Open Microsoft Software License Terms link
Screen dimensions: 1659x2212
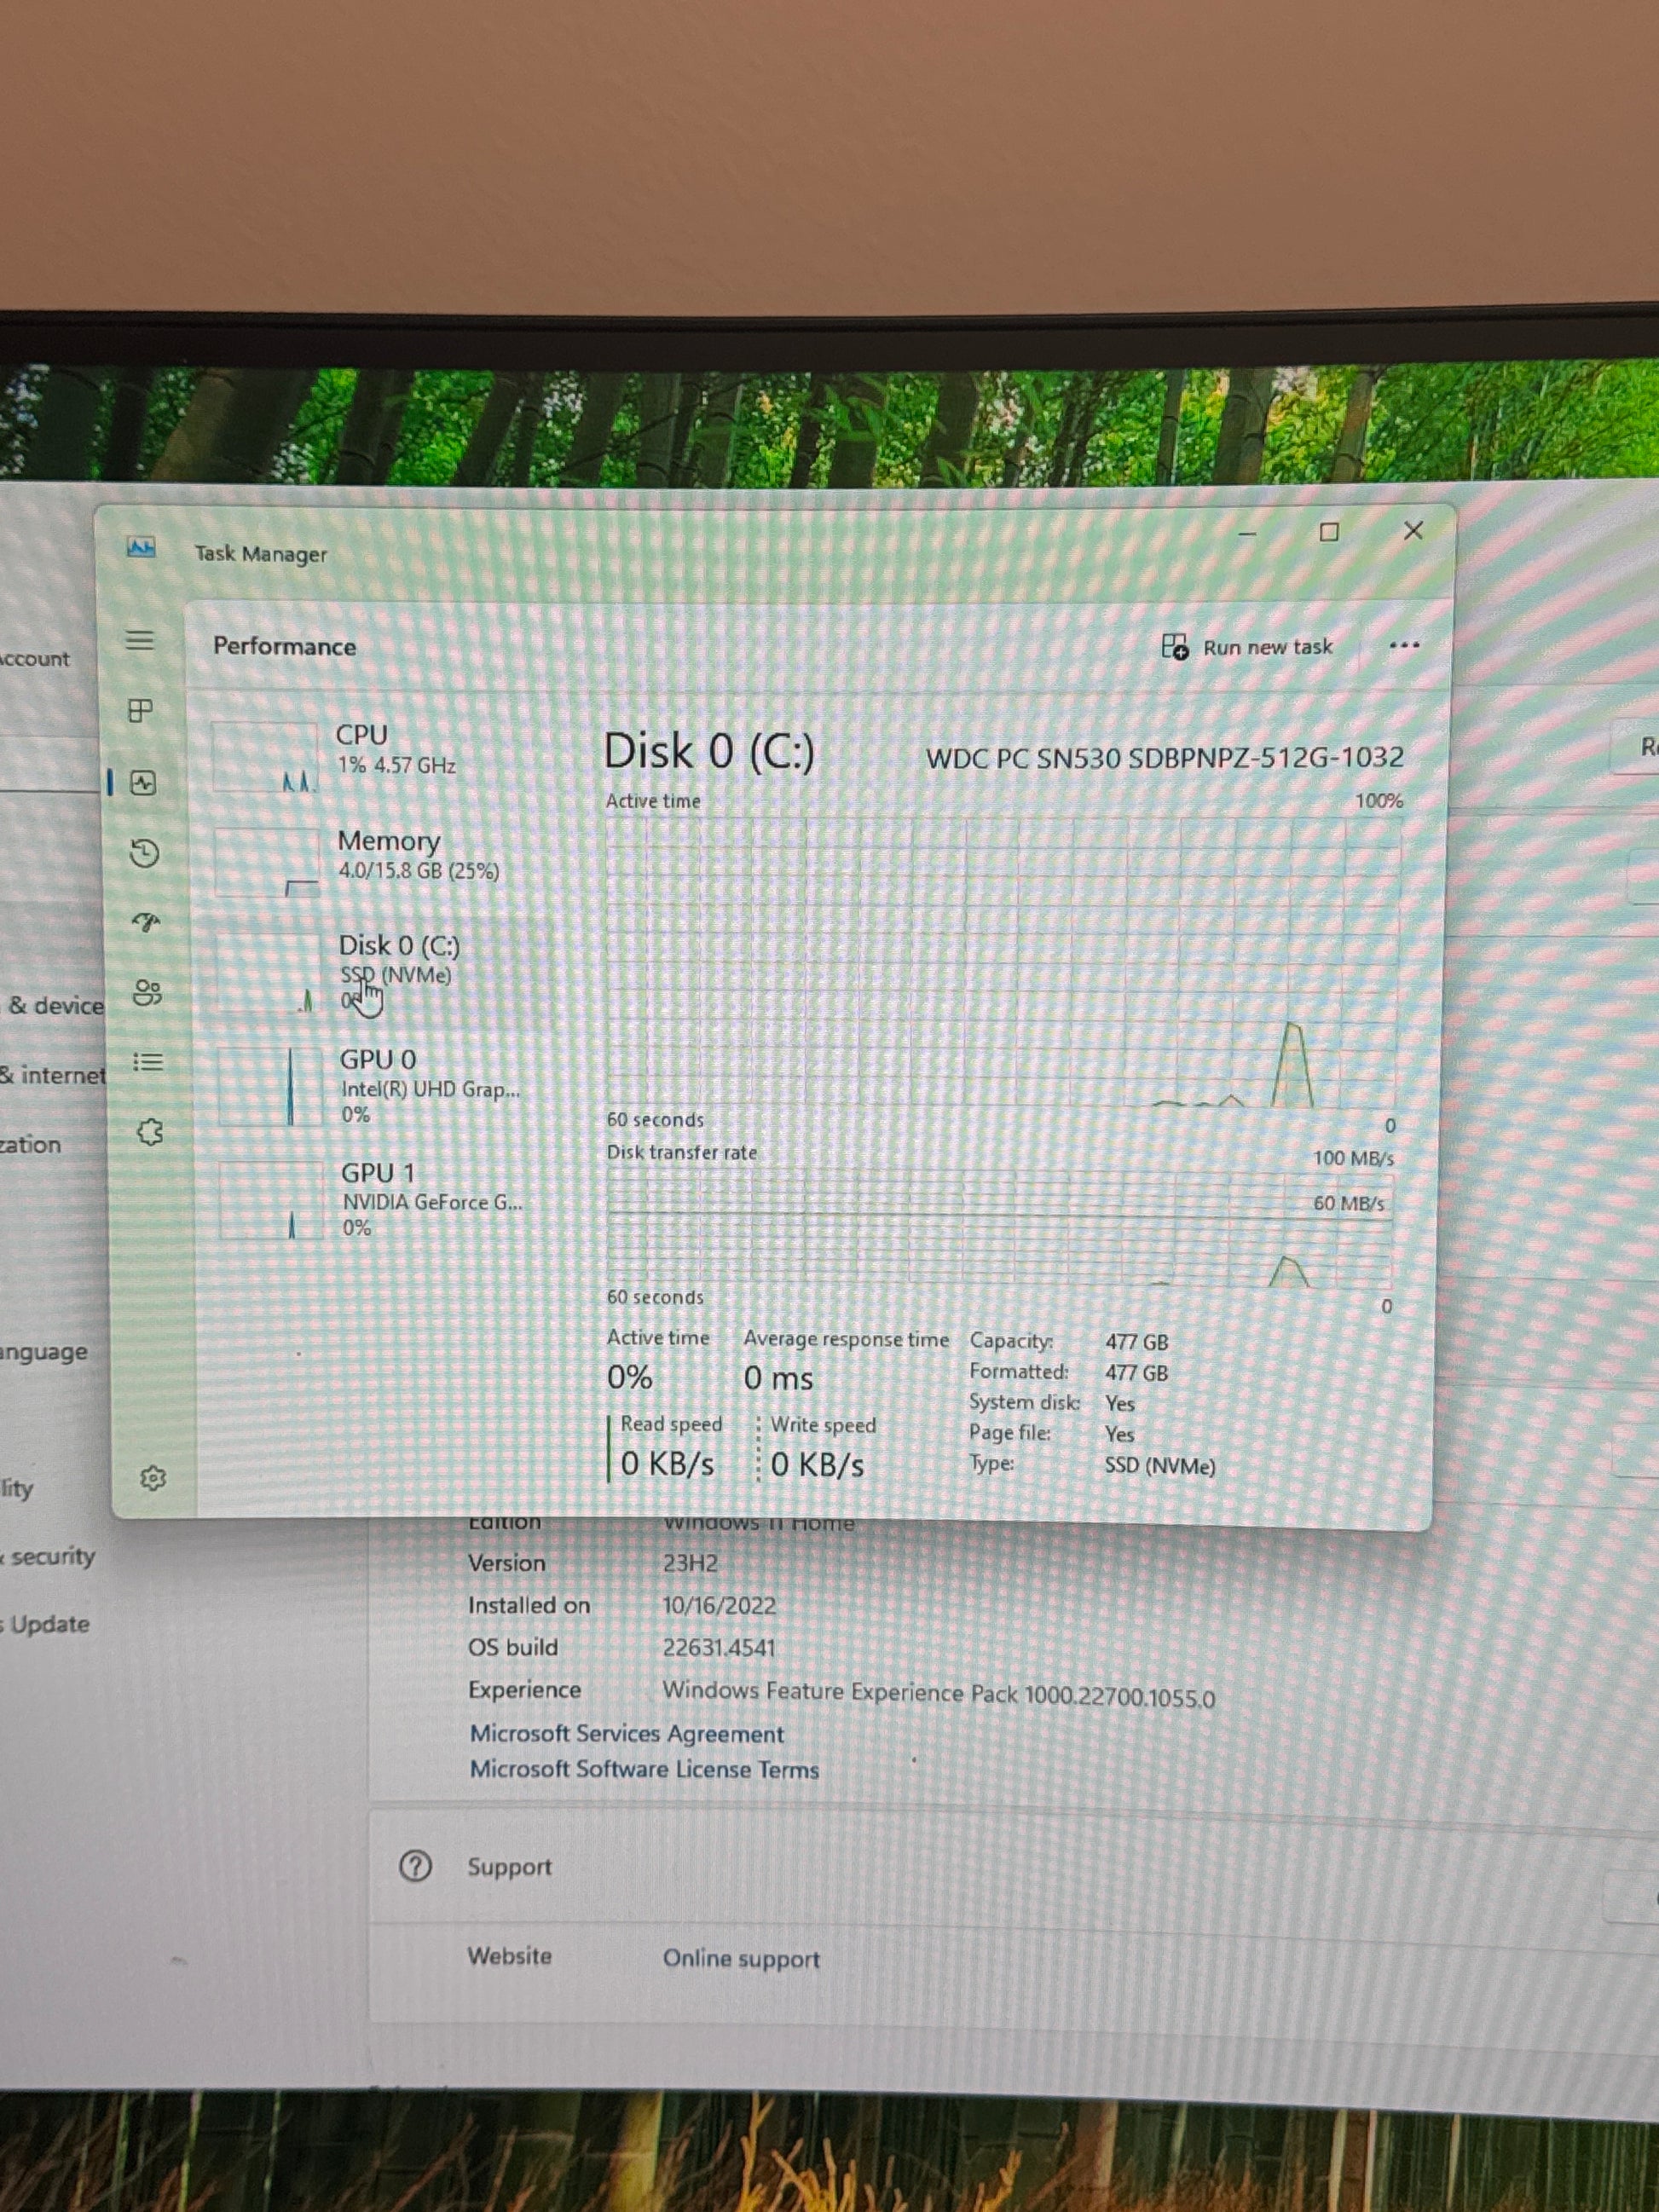coord(644,1769)
